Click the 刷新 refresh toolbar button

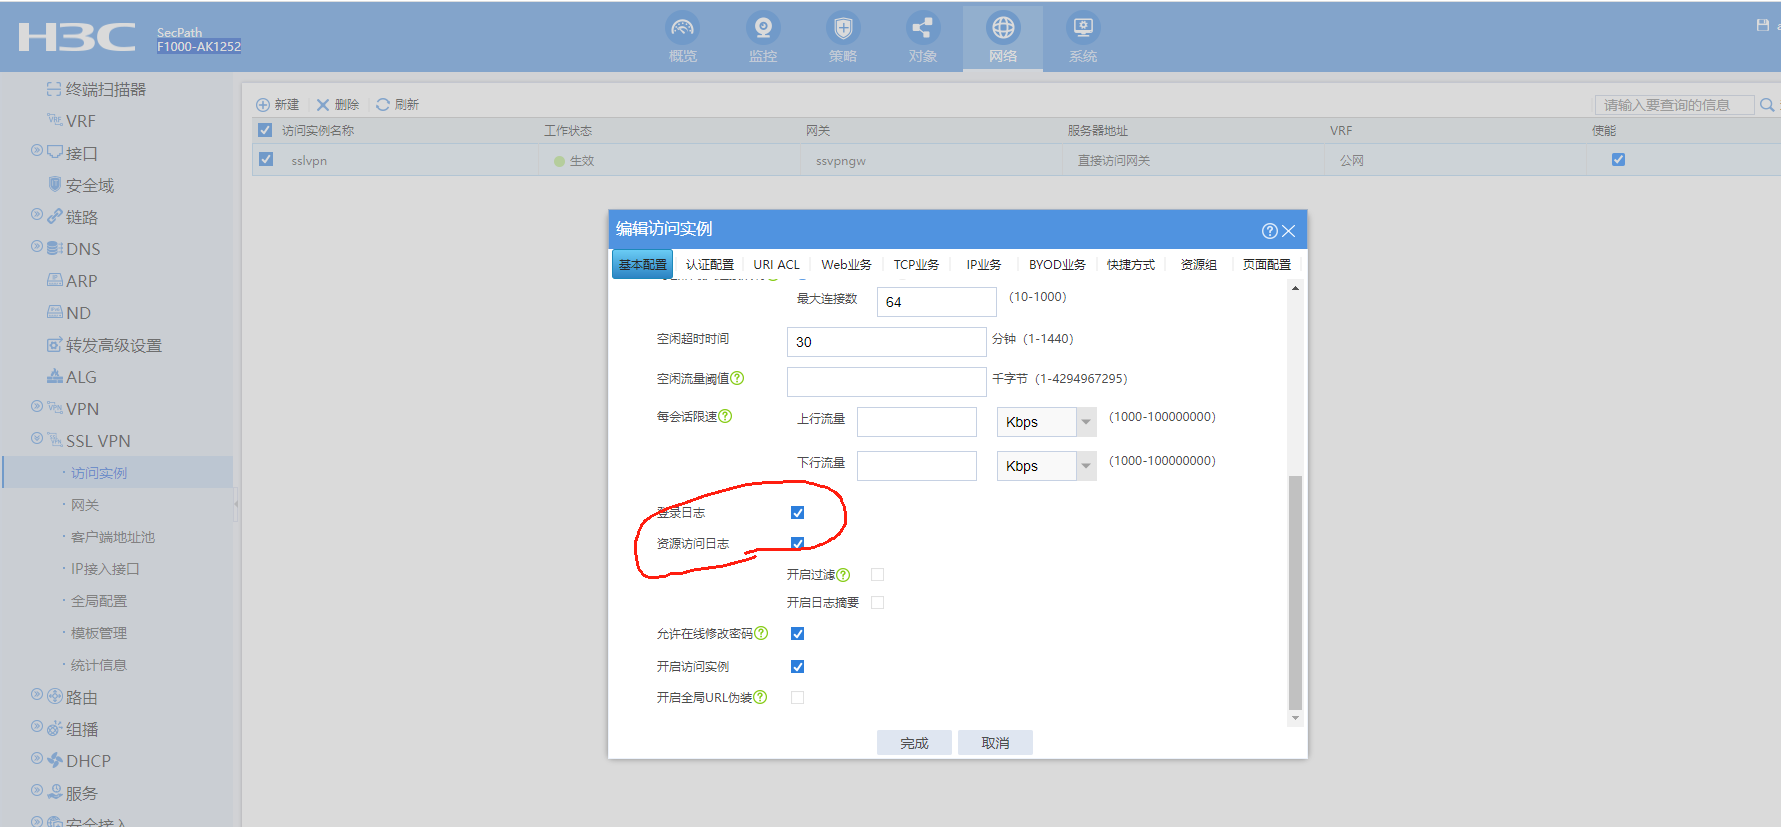397,104
